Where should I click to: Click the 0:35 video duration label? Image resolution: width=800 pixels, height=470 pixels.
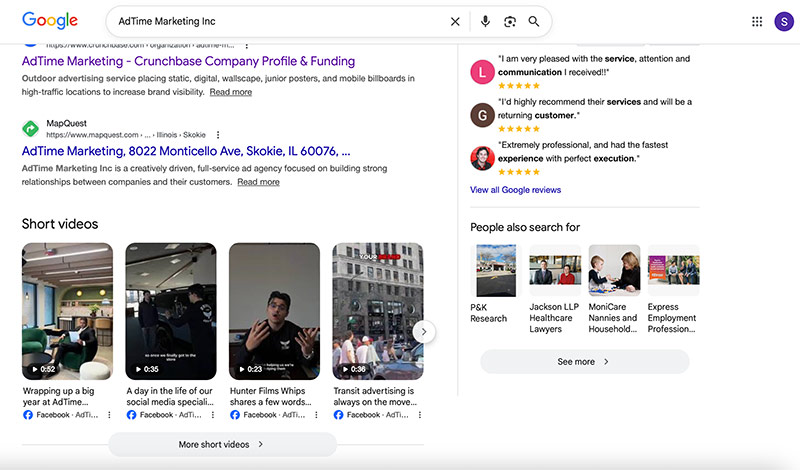pyautogui.click(x=147, y=369)
